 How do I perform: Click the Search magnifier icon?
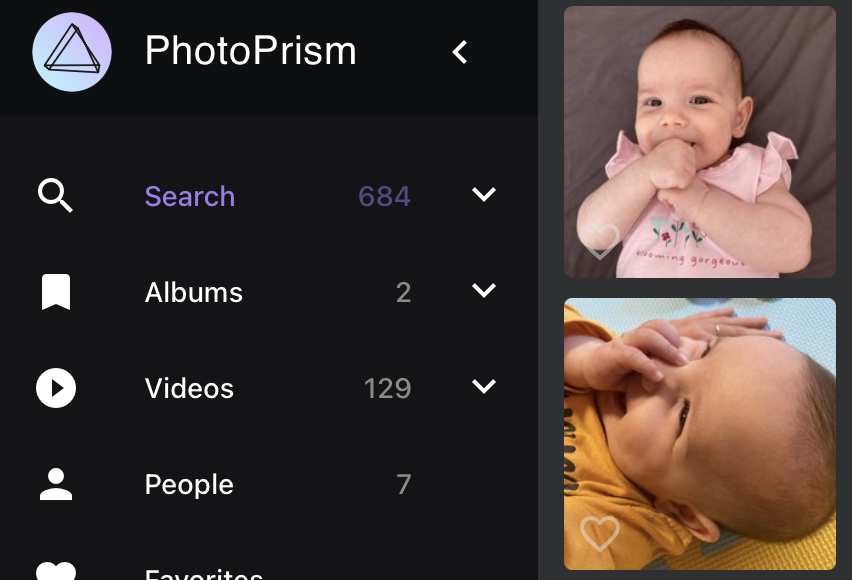55,195
